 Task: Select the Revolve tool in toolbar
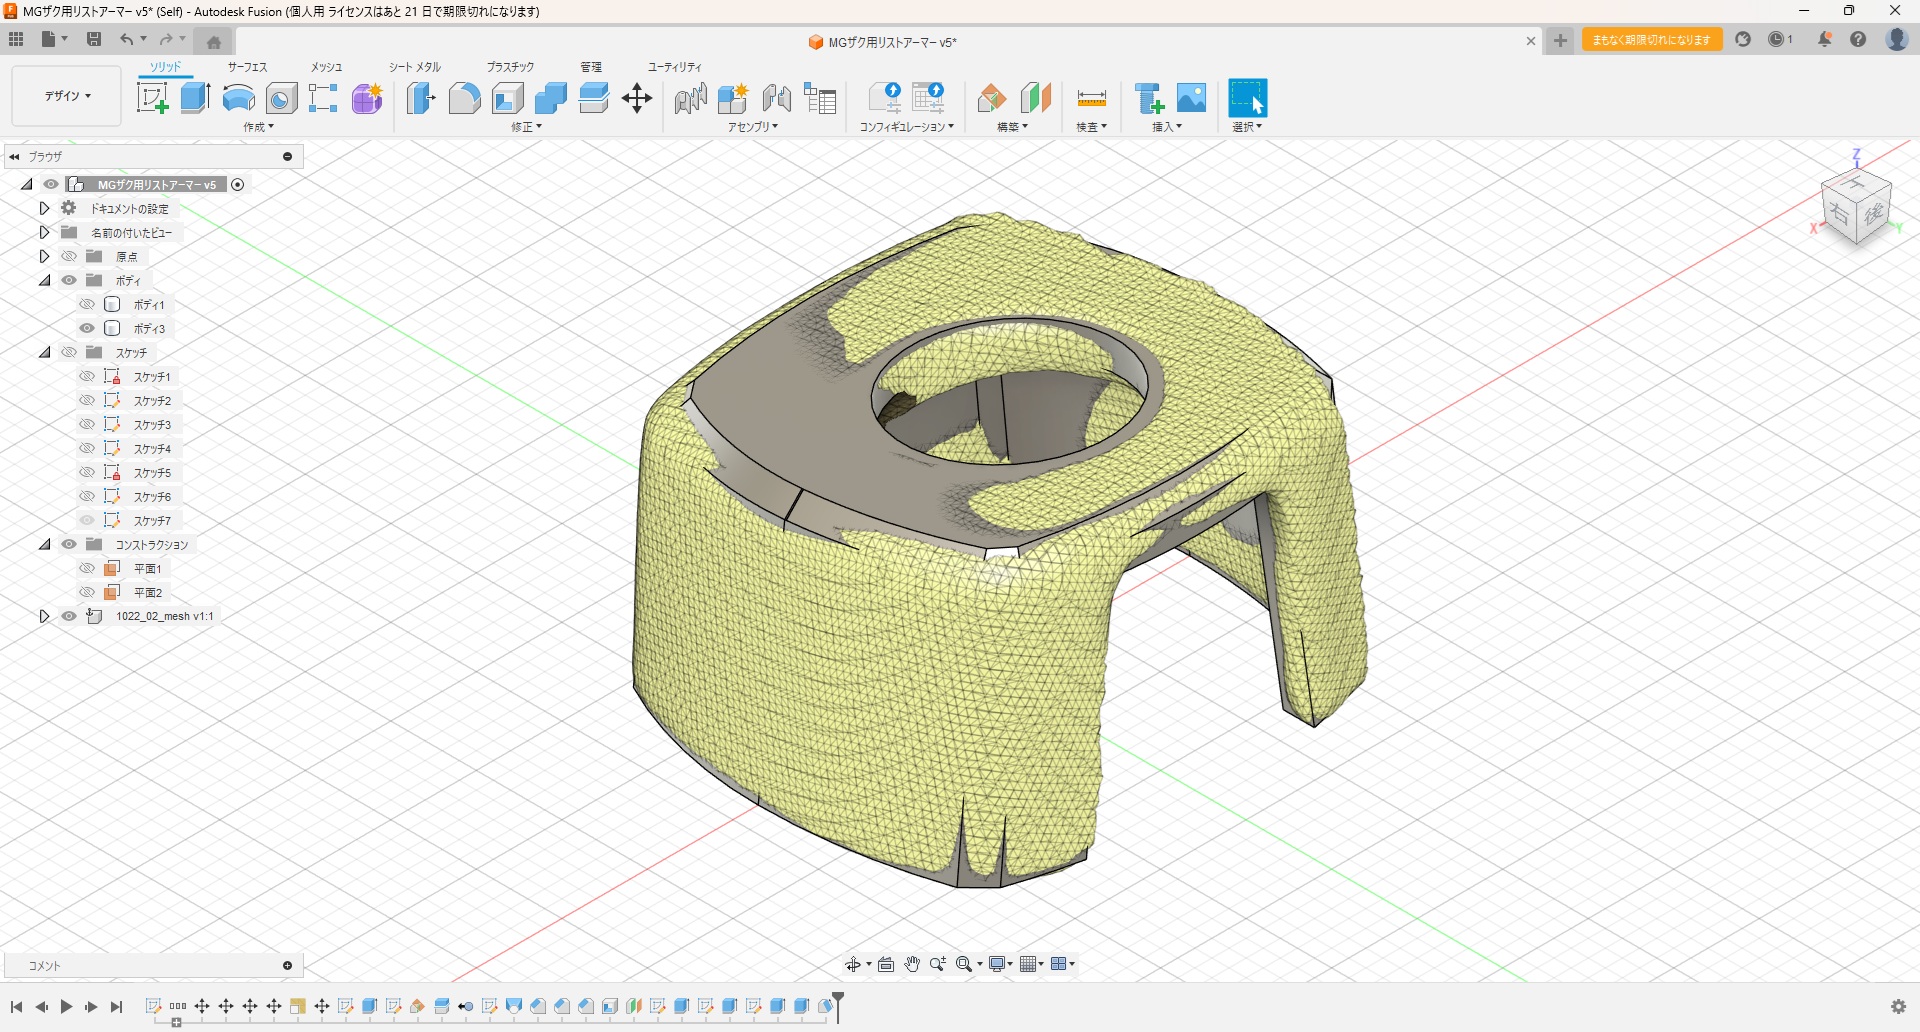pos(238,98)
